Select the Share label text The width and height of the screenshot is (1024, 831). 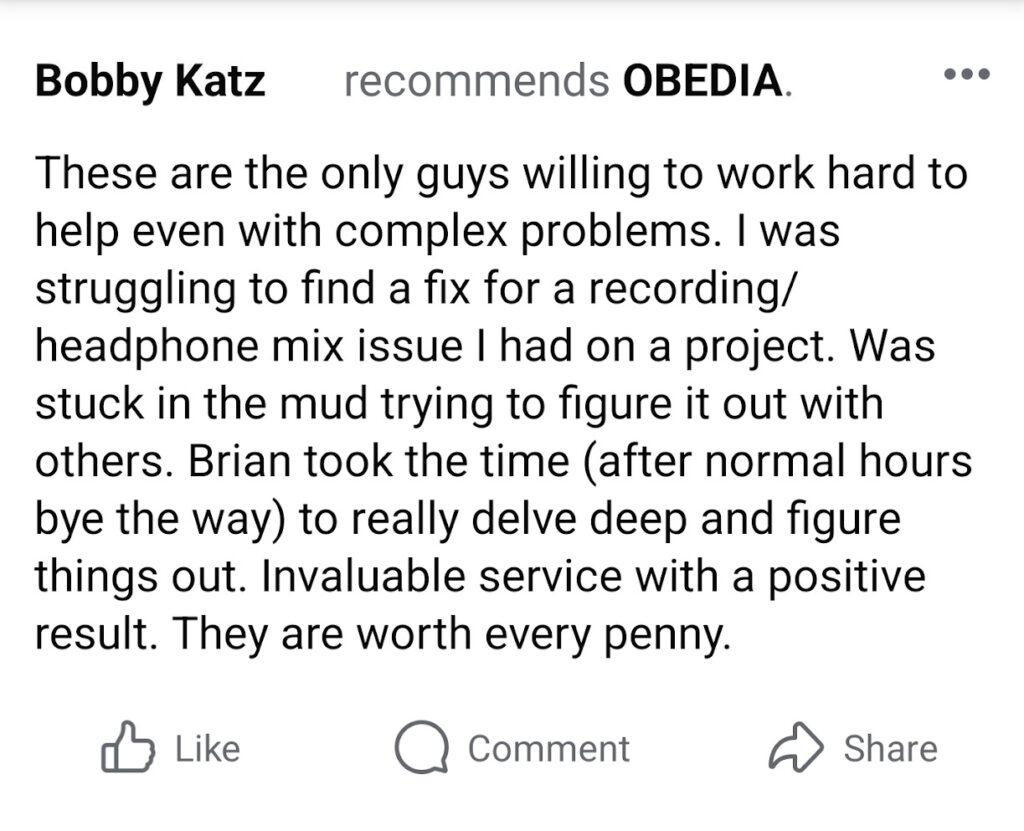[890, 749]
